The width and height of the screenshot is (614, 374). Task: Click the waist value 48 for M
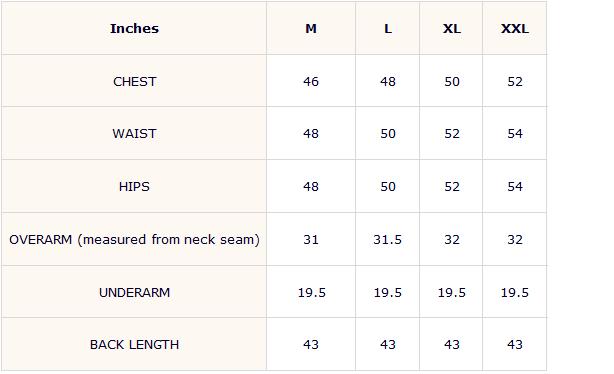[x=311, y=134]
